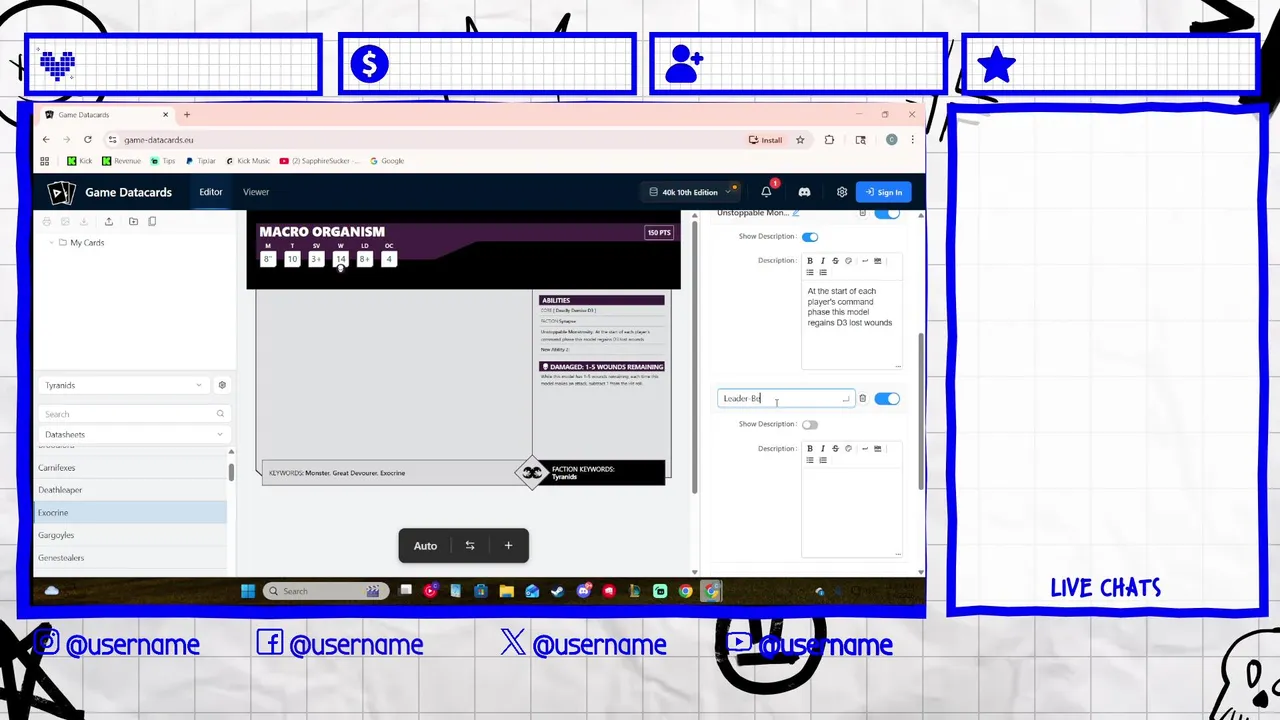Reload the browser page
The image size is (1280, 720).
click(x=88, y=140)
